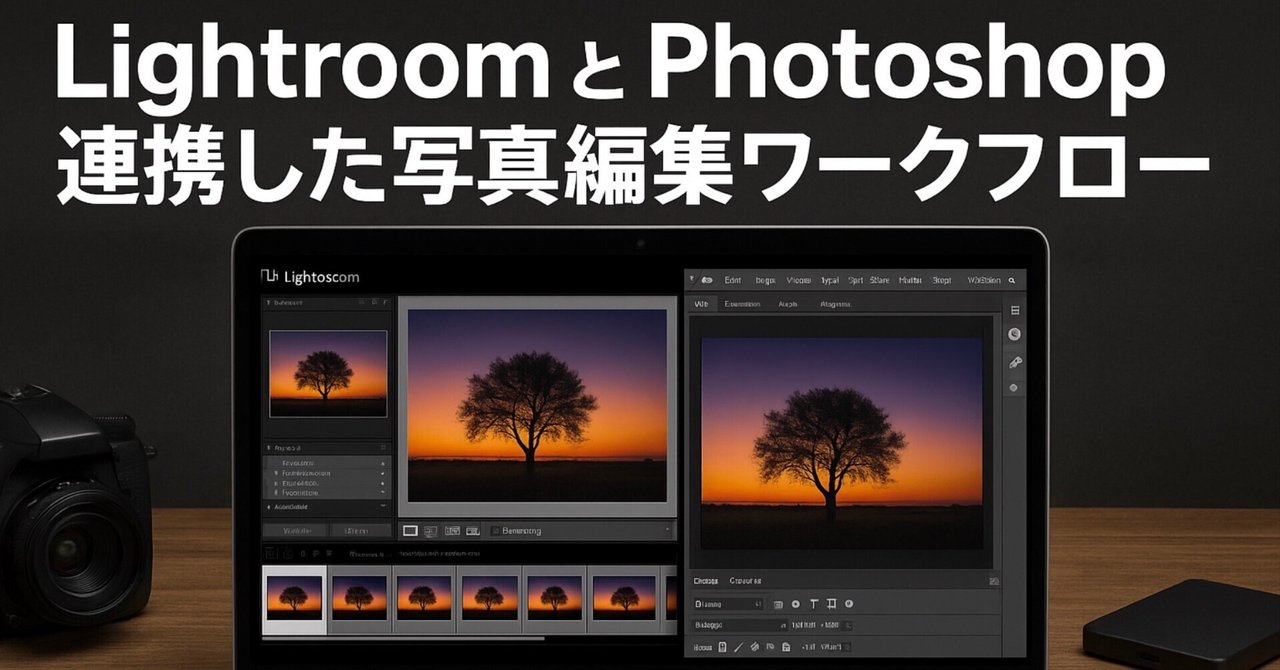
Task: Click the left module button under the presets panel
Action: (298, 529)
